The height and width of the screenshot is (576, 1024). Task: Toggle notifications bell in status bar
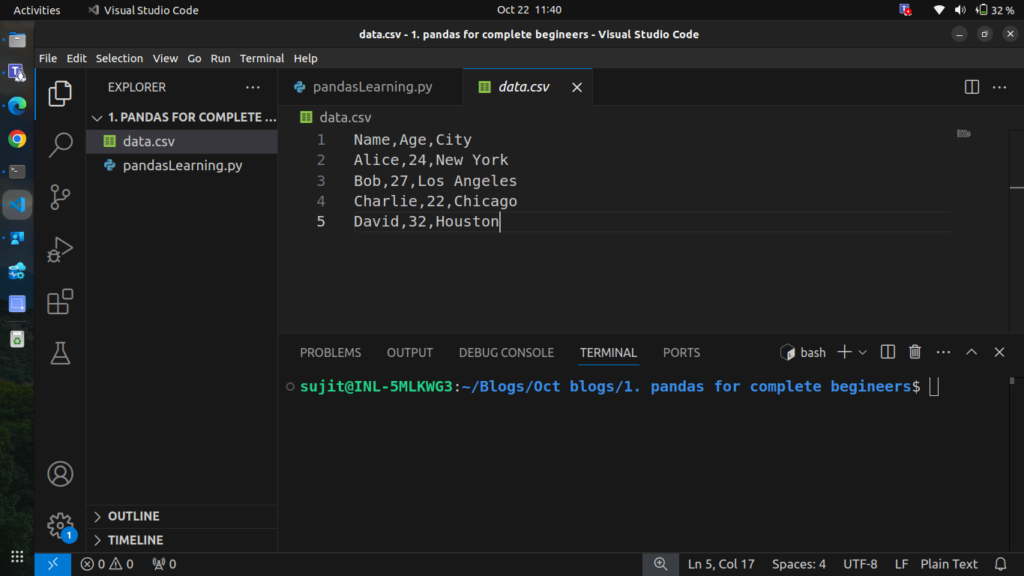[1000, 564]
